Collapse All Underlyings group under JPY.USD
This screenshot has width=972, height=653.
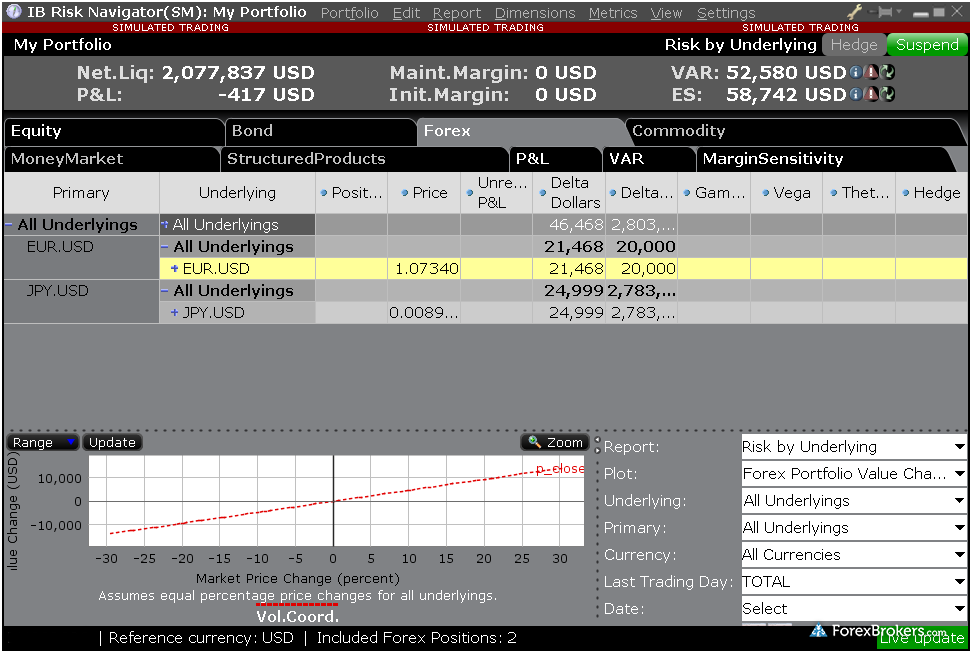tap(165, 290)
